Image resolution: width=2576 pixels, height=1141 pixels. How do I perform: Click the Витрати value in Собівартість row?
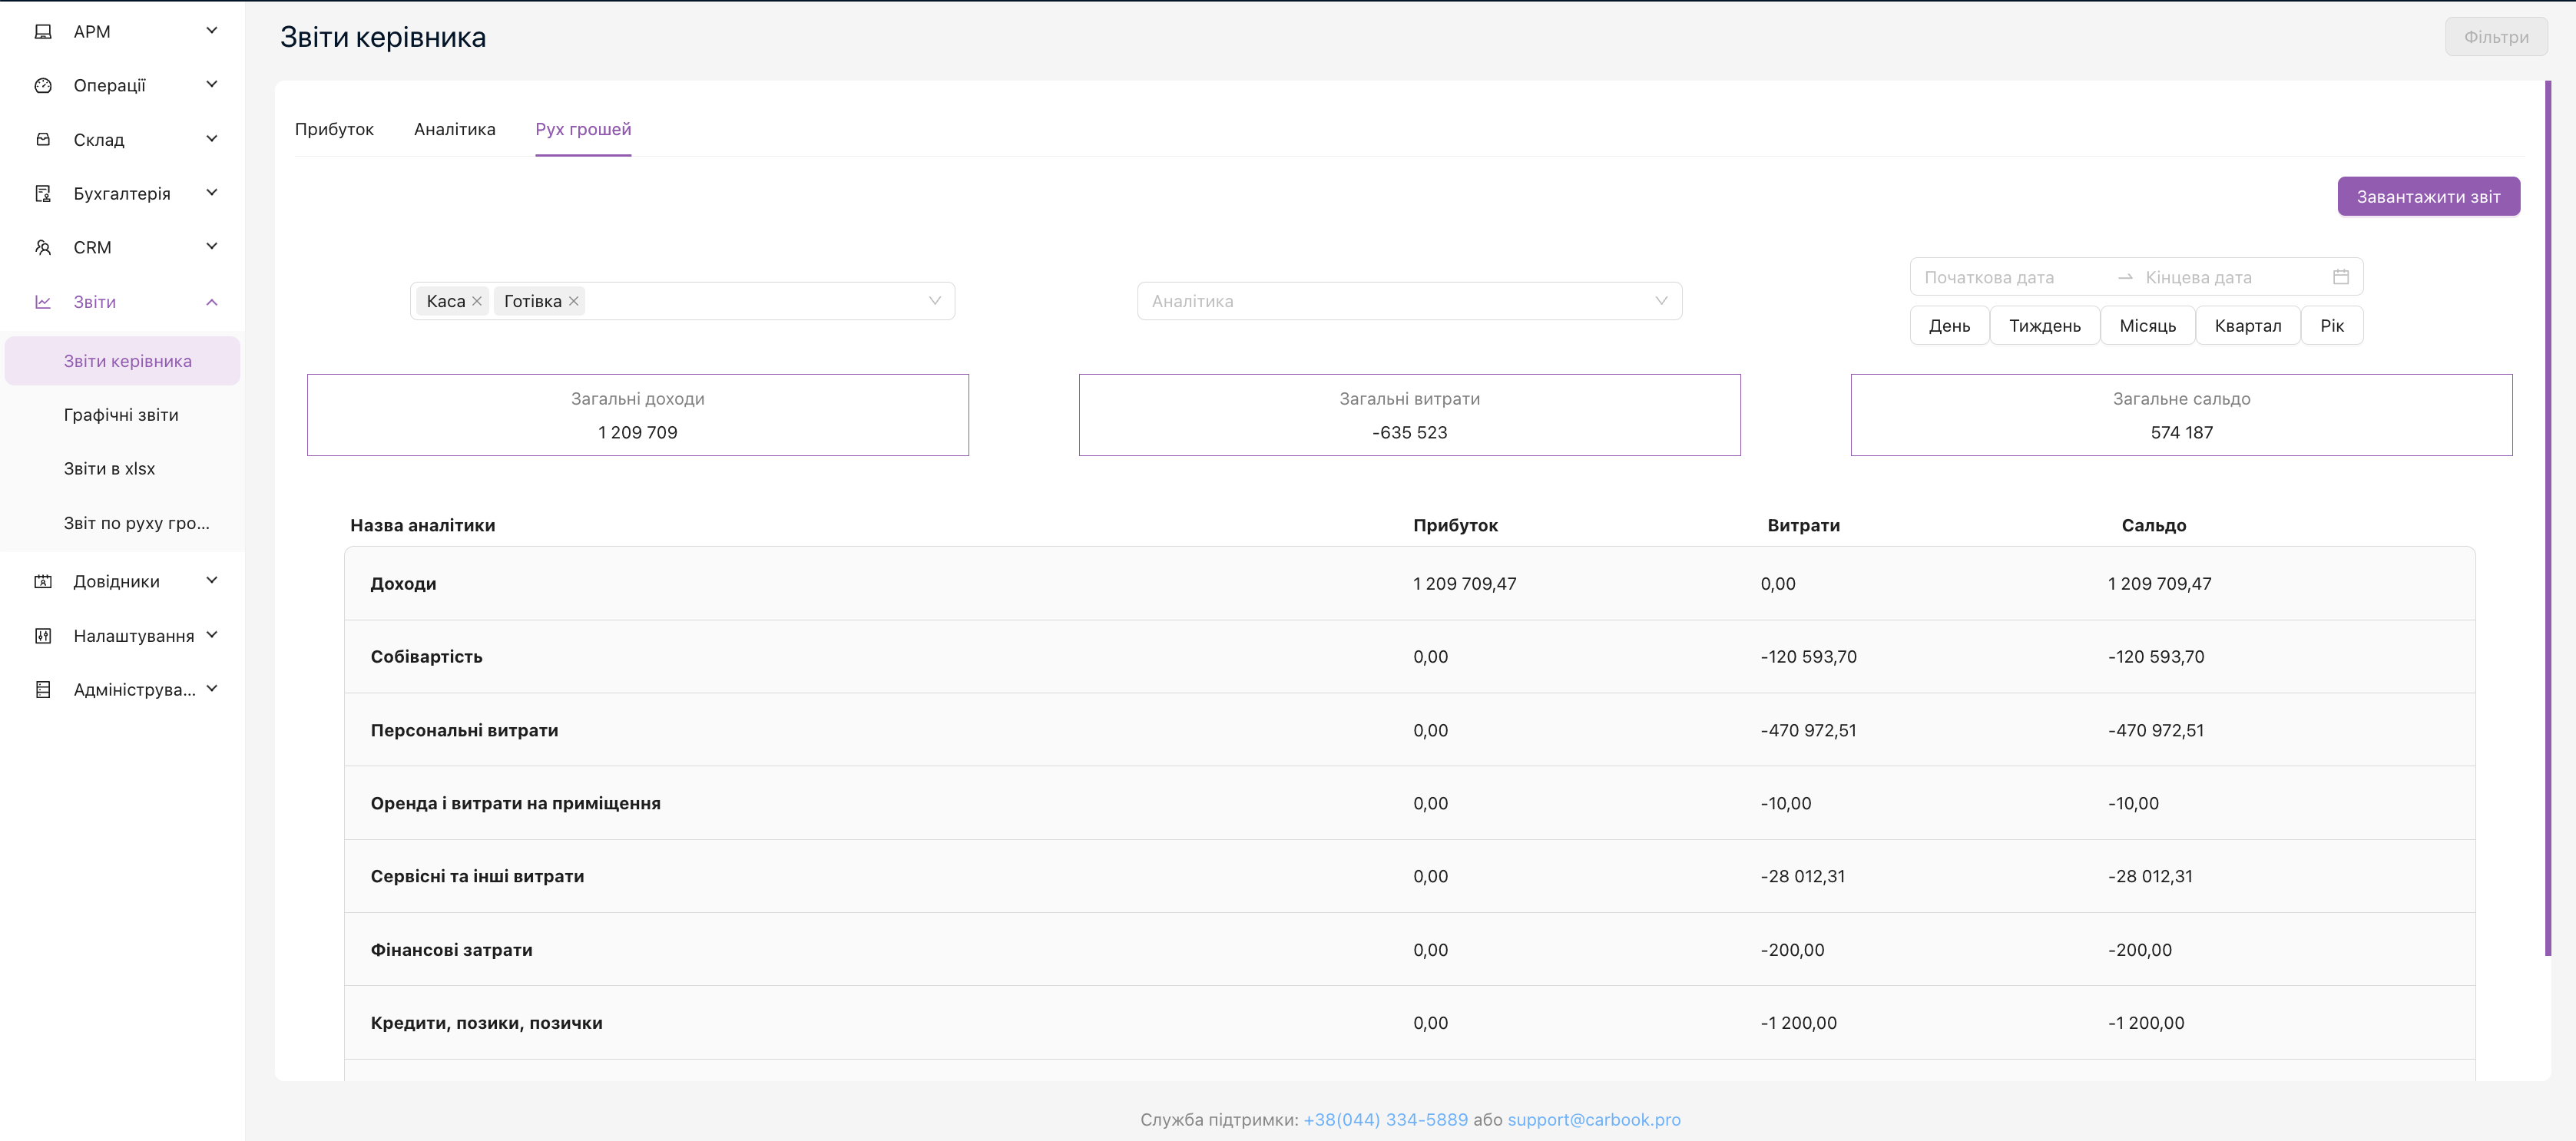(x=1808, y=657)
